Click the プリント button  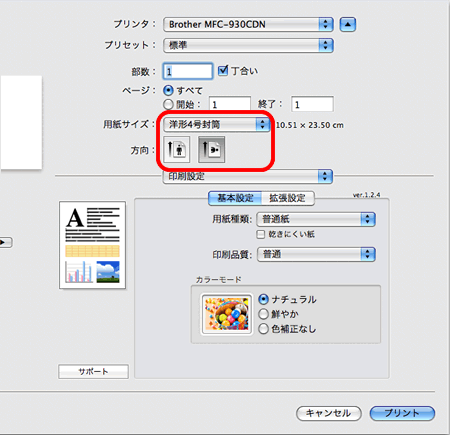[x=402, y=413]
